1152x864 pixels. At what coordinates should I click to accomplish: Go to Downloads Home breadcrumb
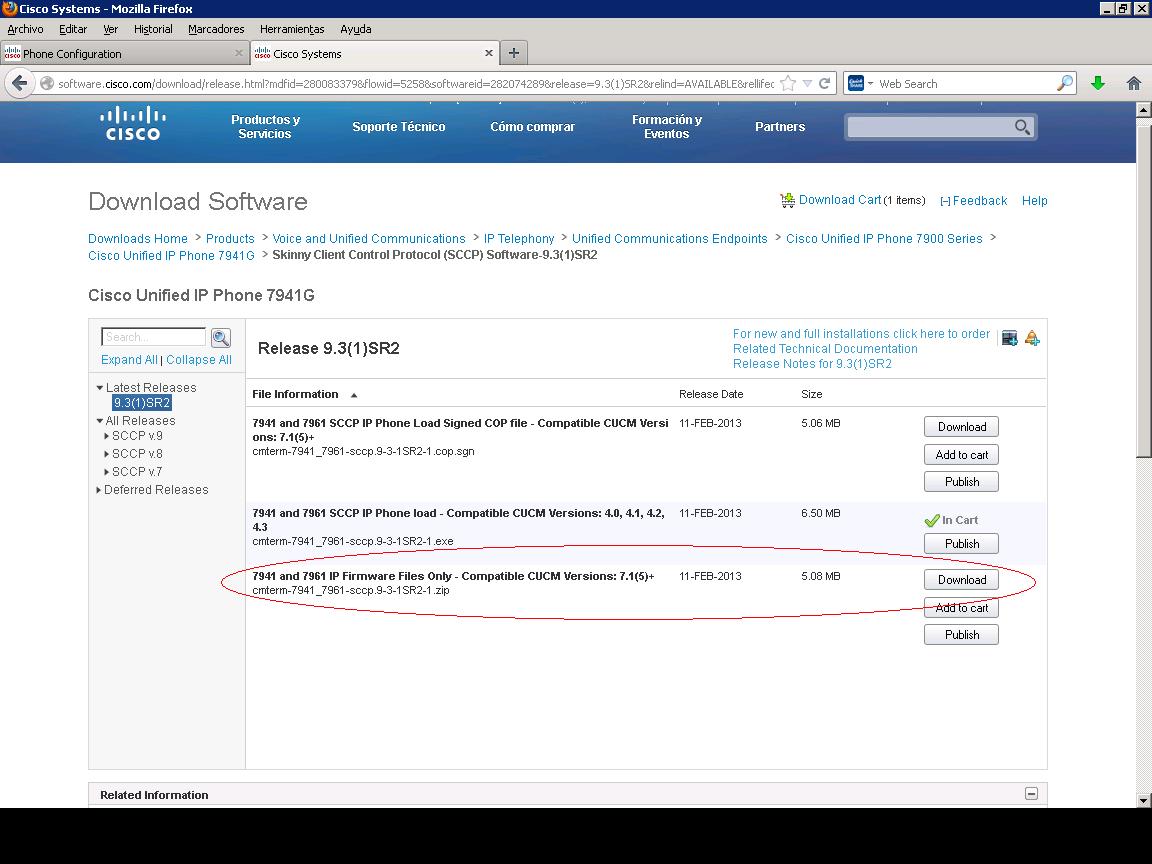tap(138, 239)
